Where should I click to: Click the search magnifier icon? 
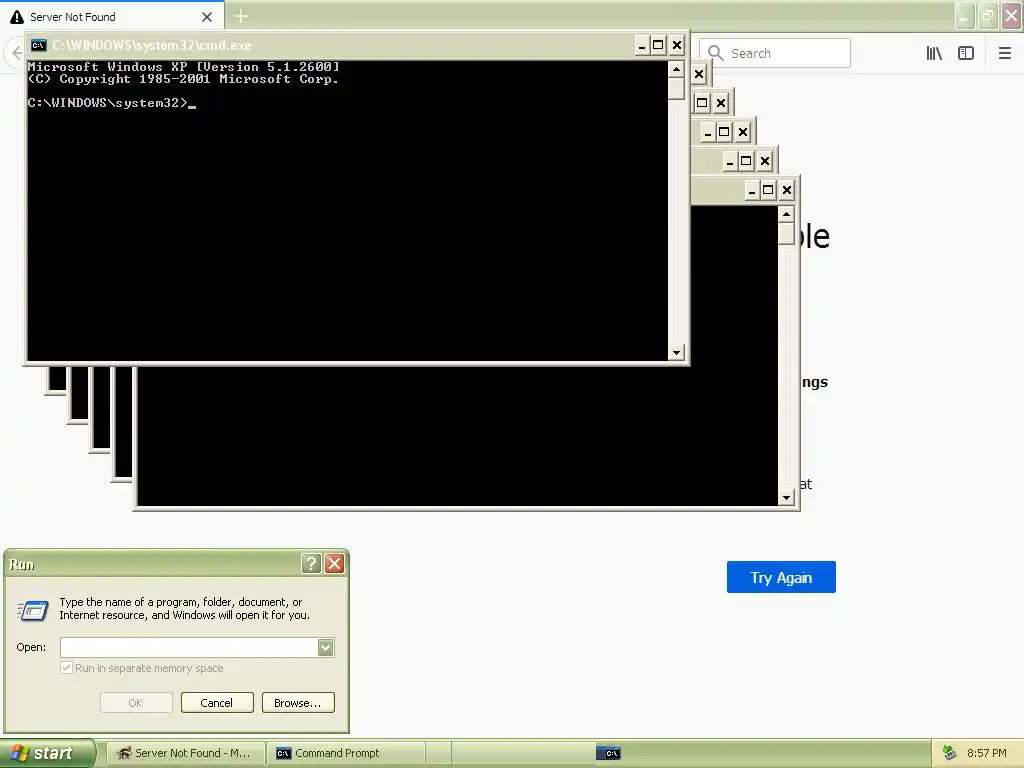[x=715, y=53]
